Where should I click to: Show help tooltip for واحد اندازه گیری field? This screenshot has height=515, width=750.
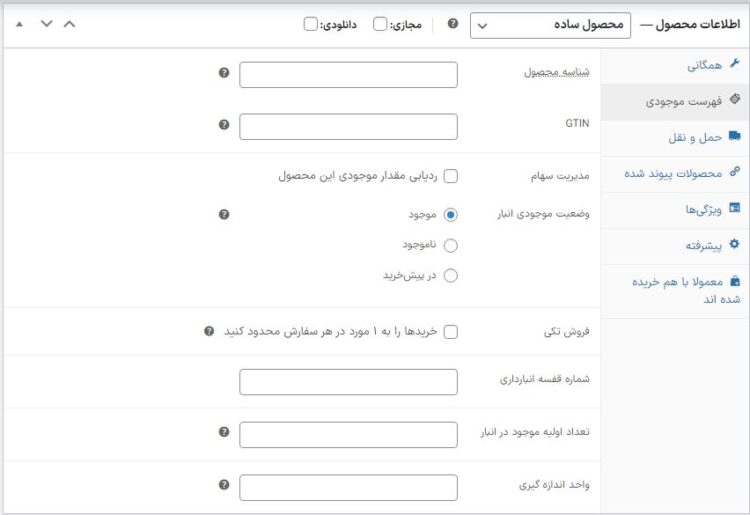point(224,484)
